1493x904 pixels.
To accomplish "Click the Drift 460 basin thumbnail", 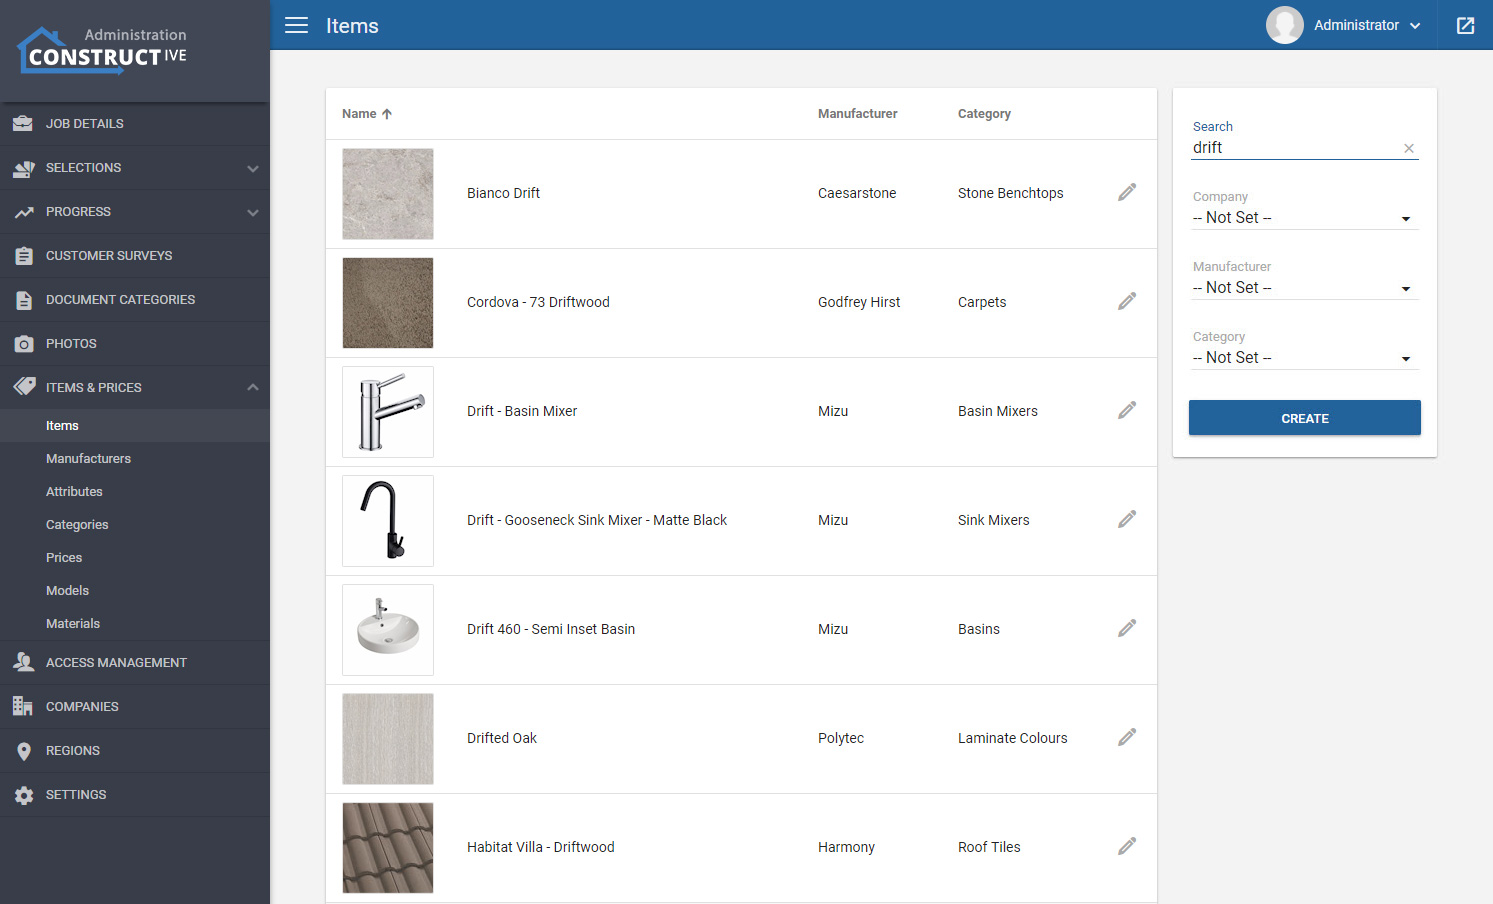I will coord(388,630).
